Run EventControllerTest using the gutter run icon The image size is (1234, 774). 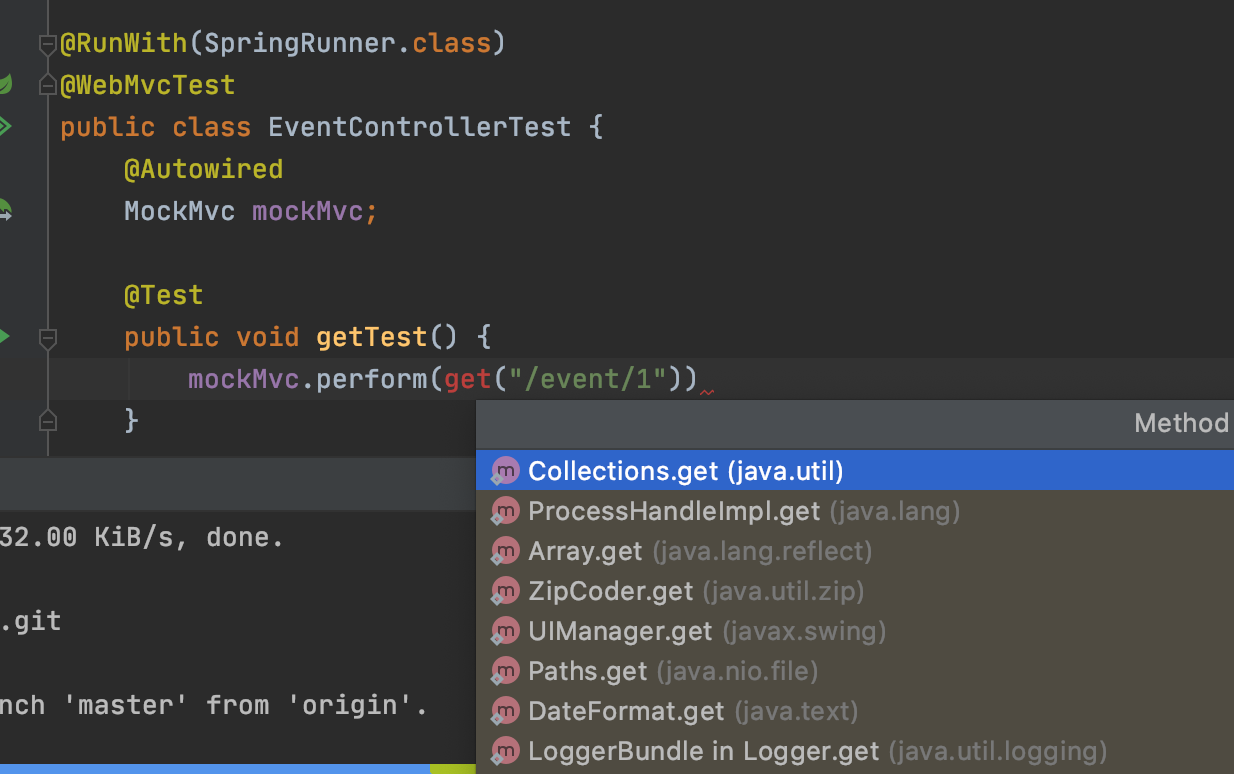click(5, 126)
